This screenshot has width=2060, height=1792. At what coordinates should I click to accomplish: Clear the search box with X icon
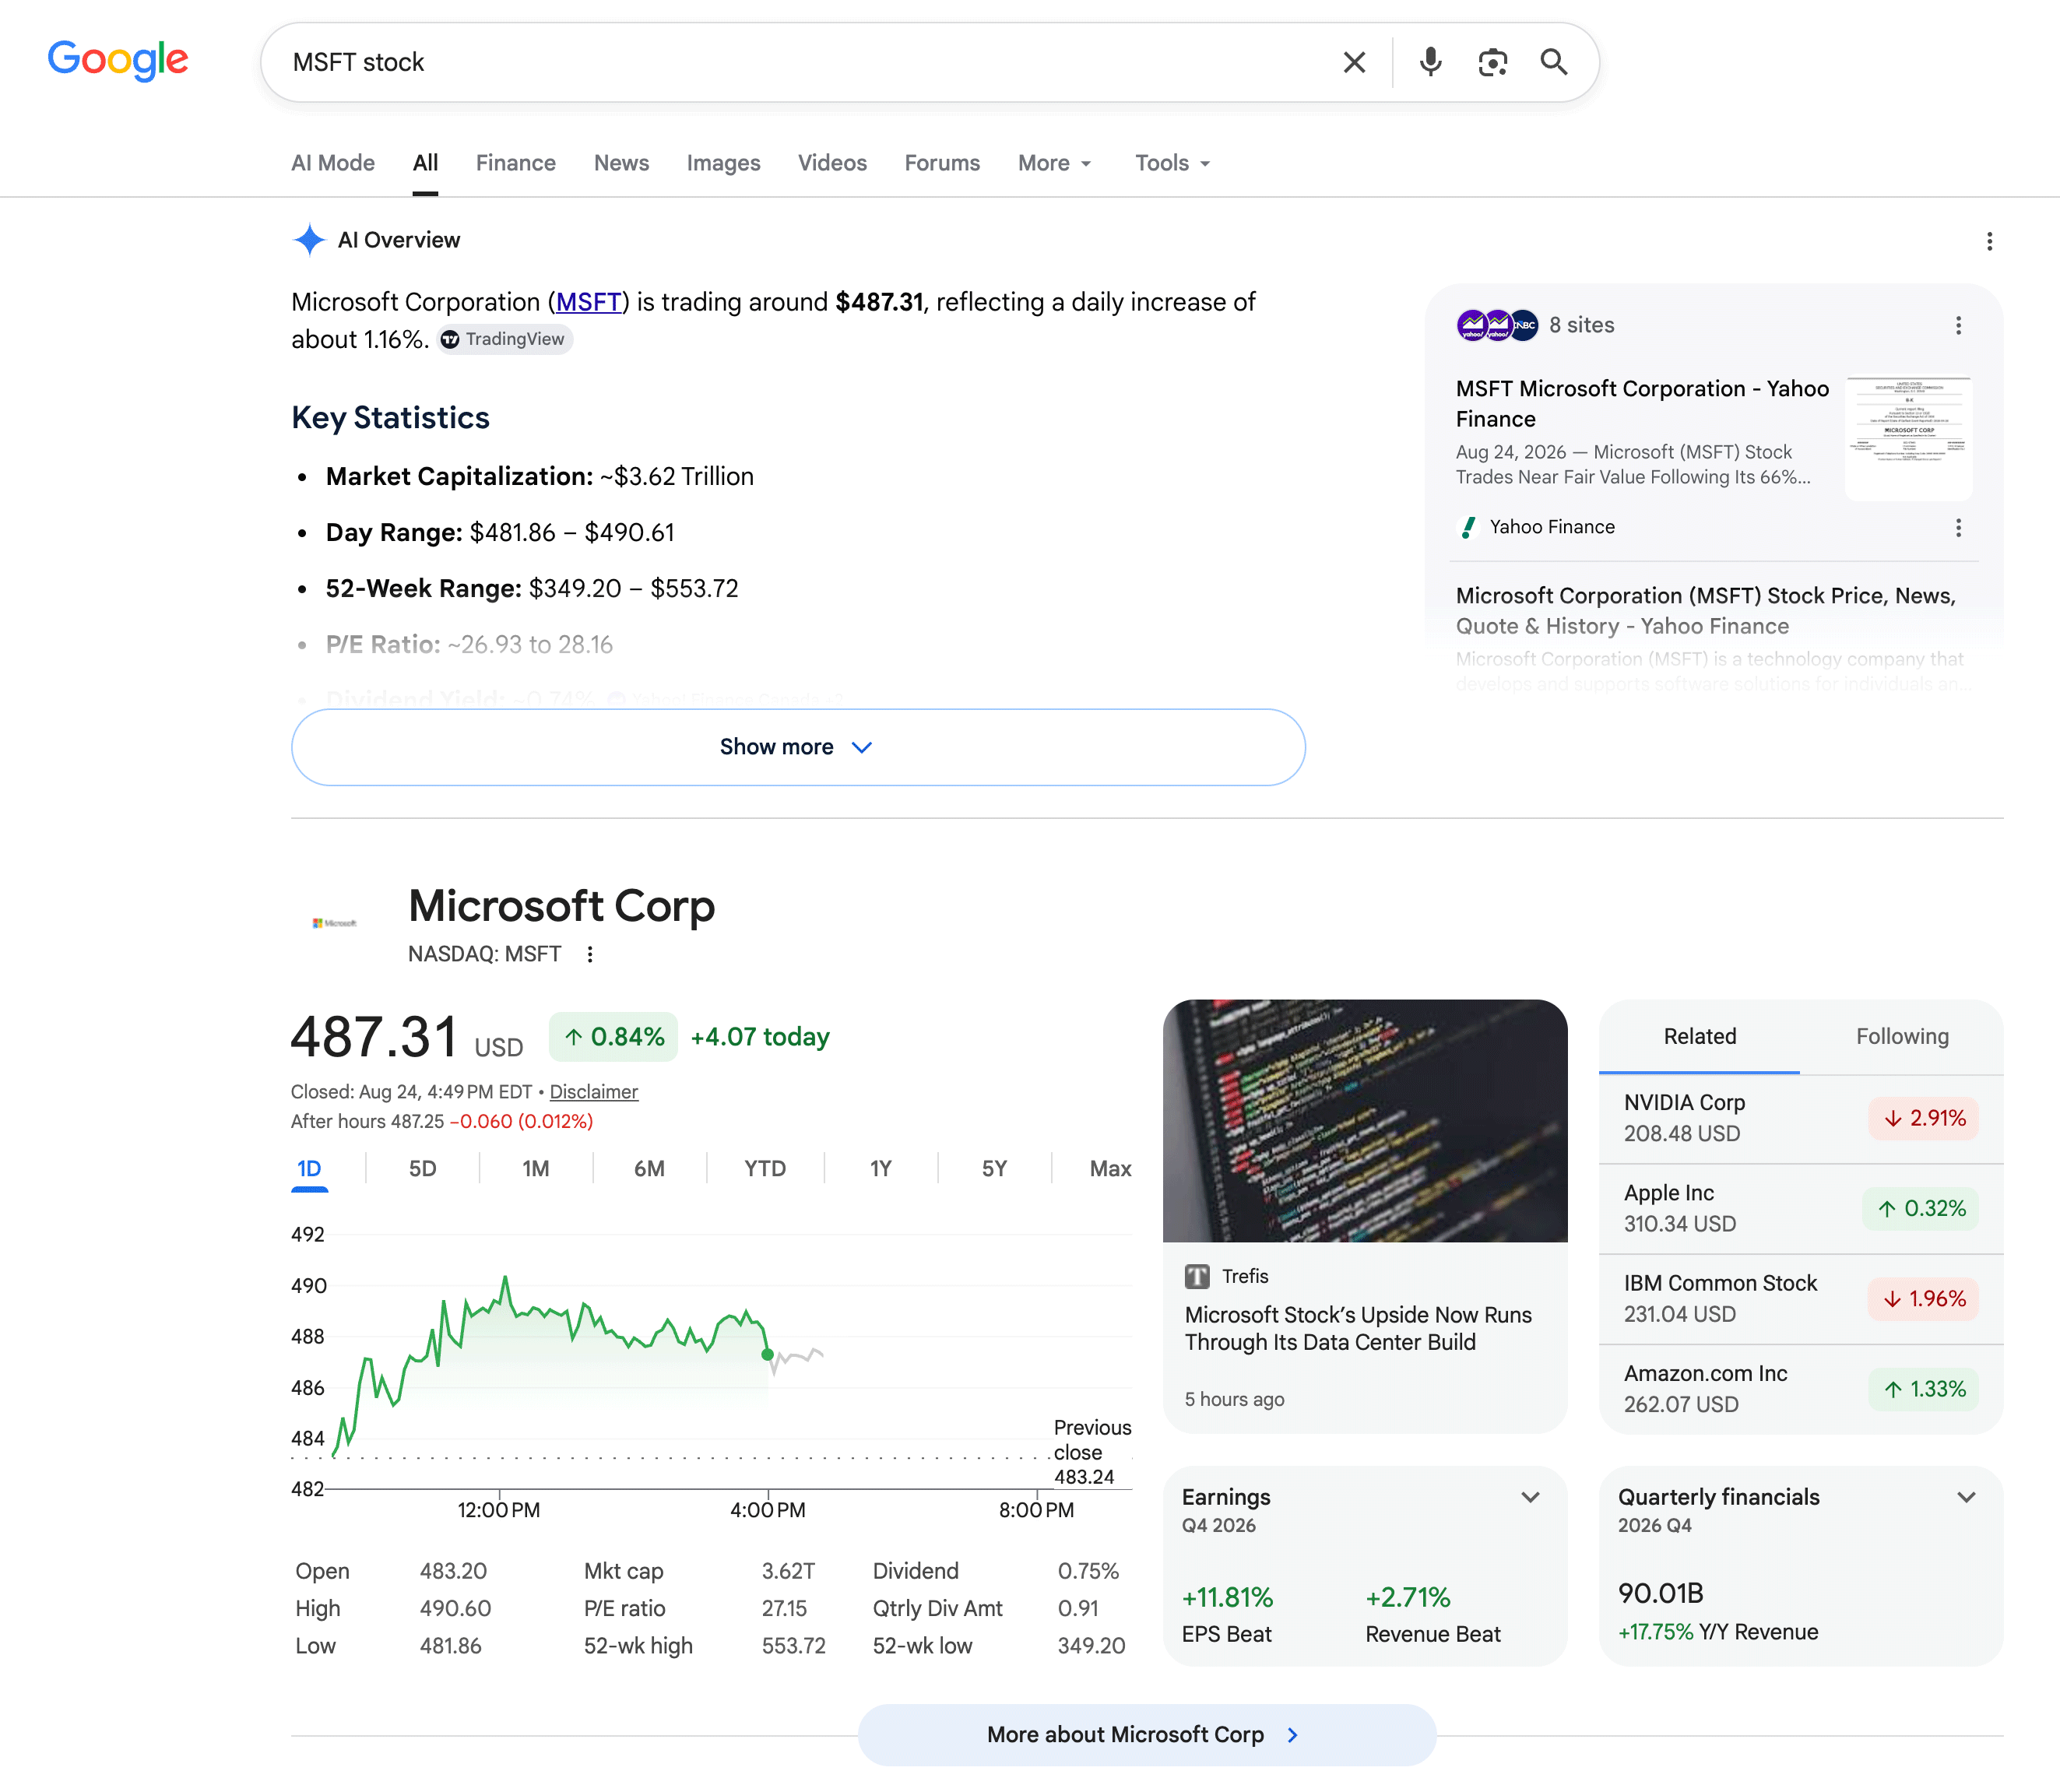[1354, 62]
